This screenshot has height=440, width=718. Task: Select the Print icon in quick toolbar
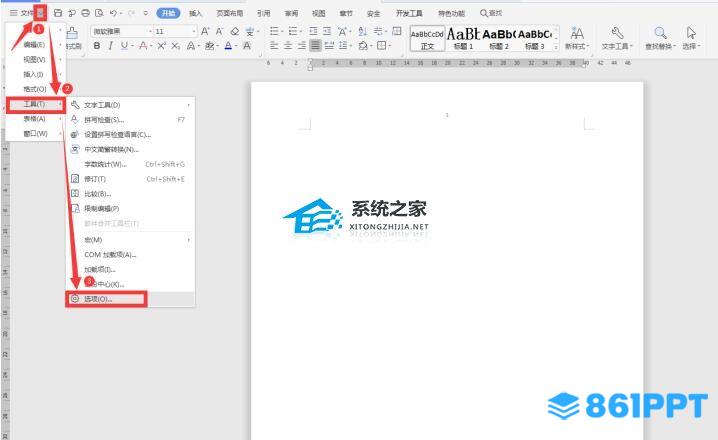[x=84, y=13]
